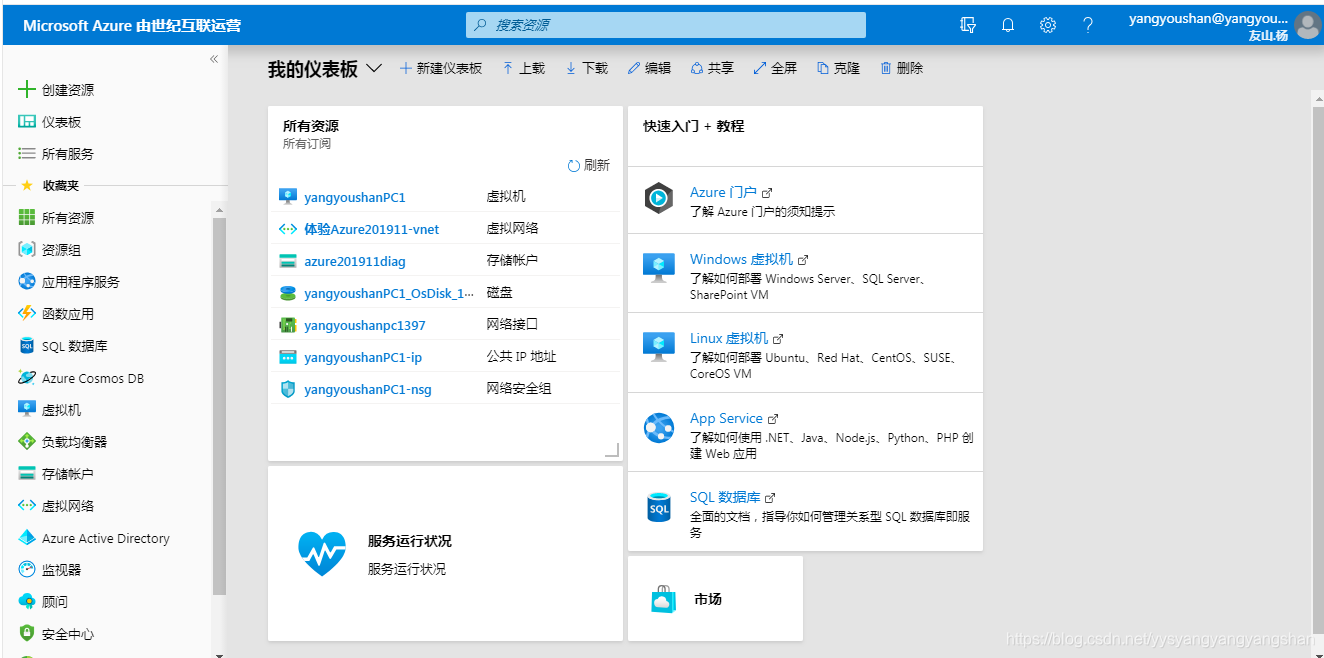Open 体验Azure201911-vnet resource link
This screenshot has width=1324, height=658.
tap(372, 229)
